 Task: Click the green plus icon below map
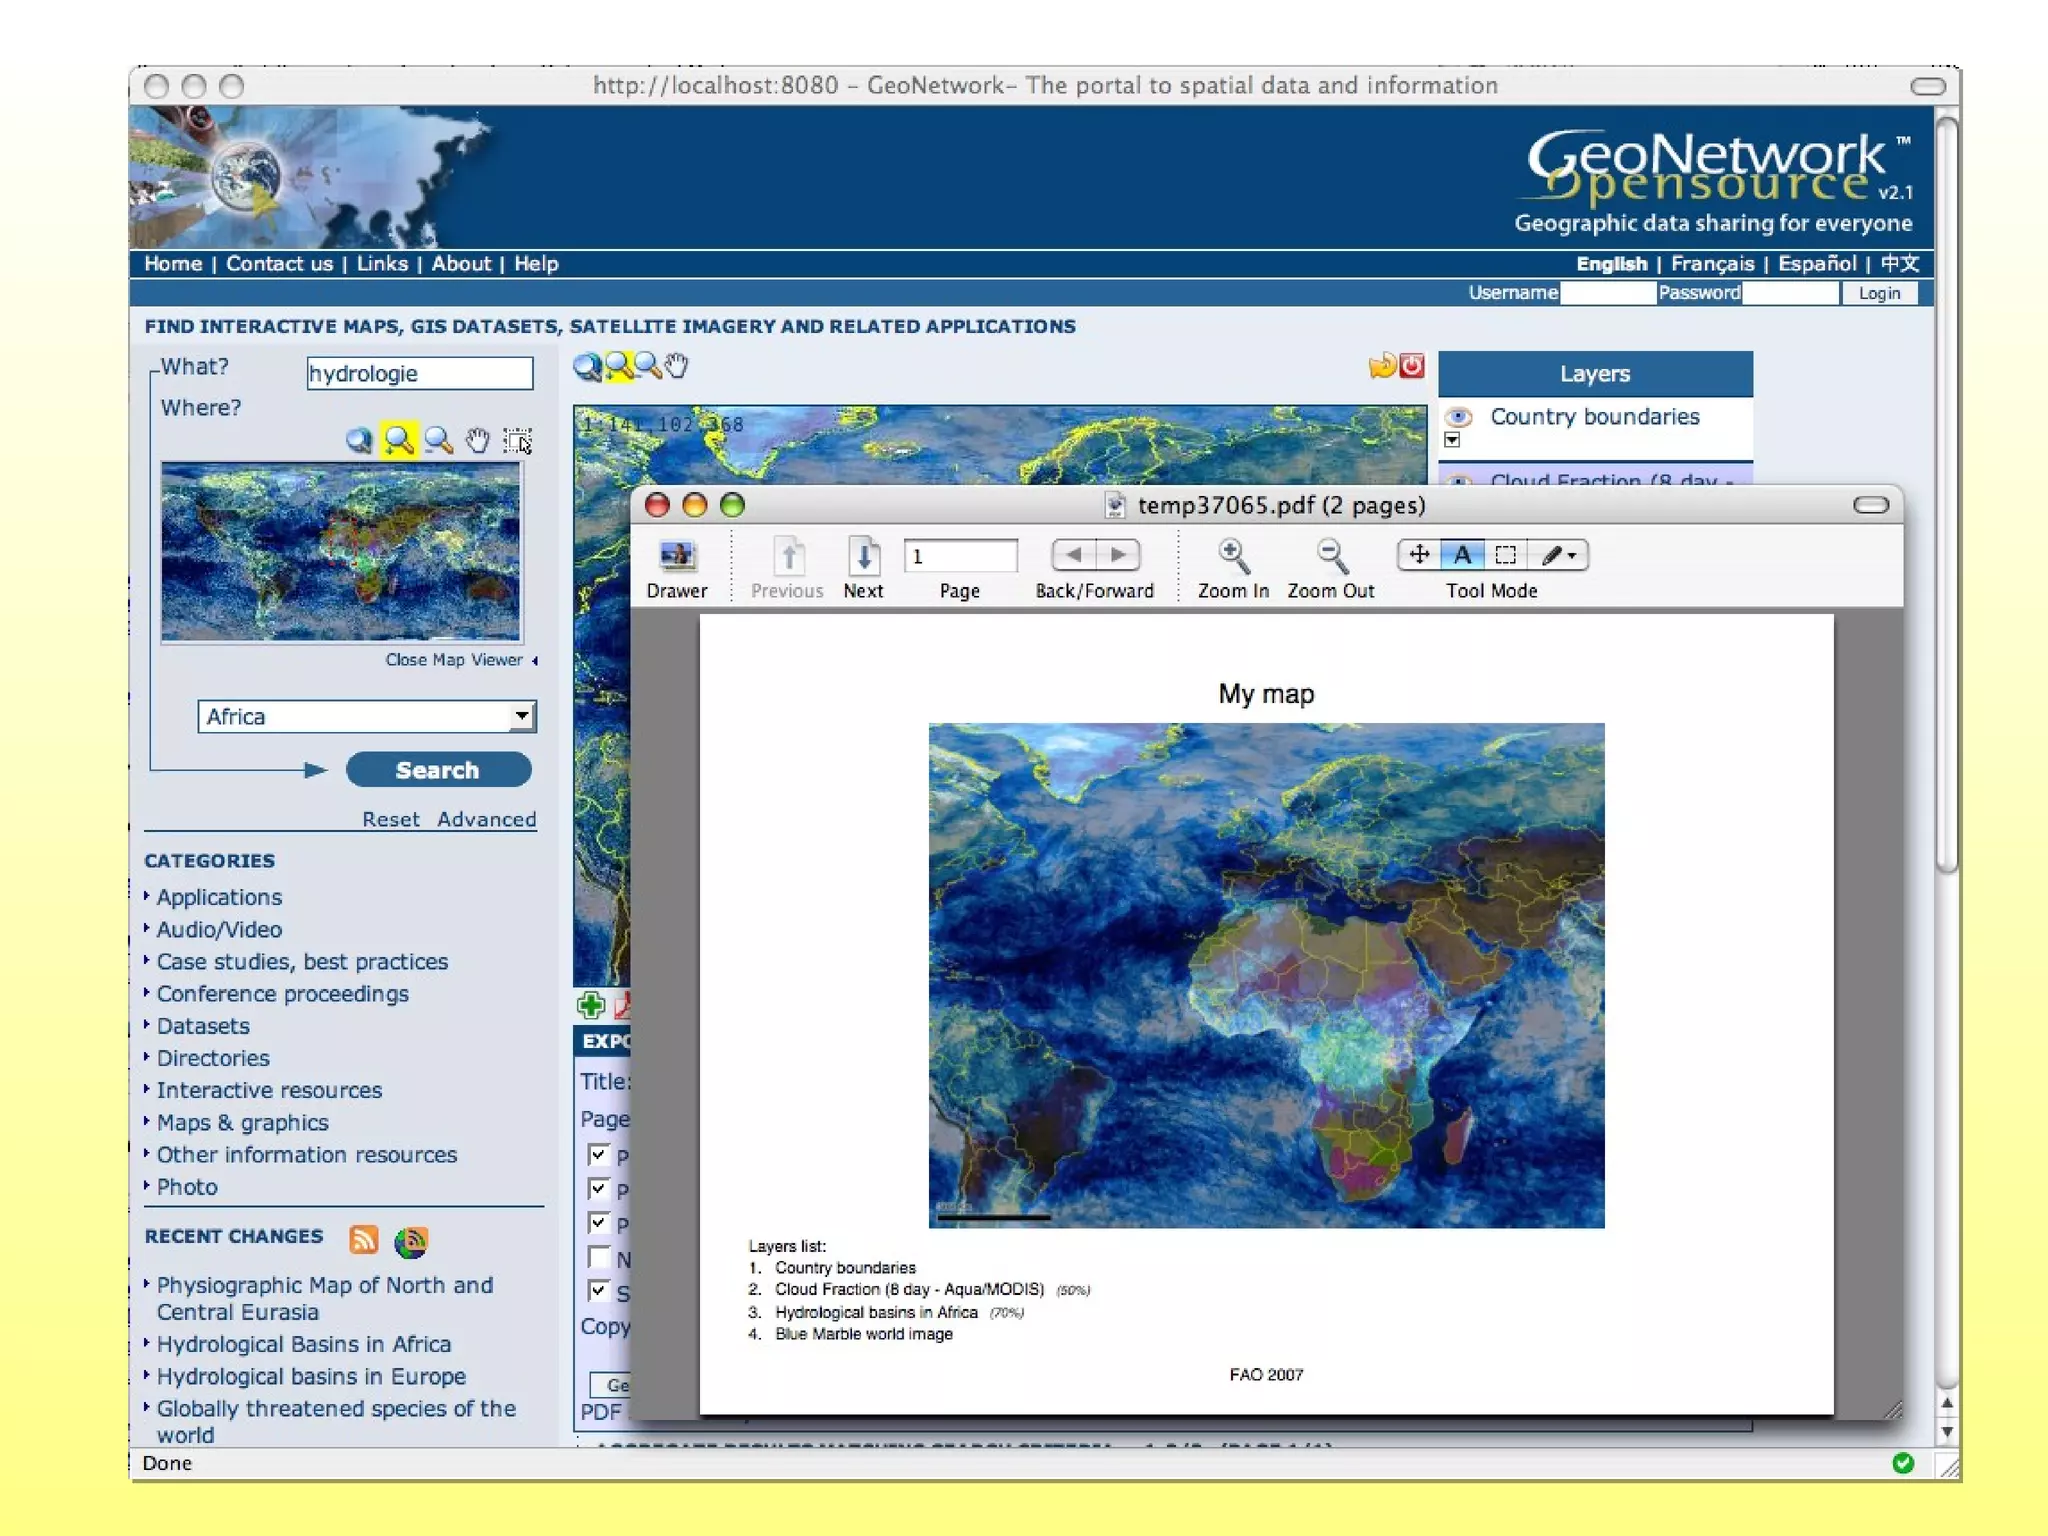tap(591, 1005)
